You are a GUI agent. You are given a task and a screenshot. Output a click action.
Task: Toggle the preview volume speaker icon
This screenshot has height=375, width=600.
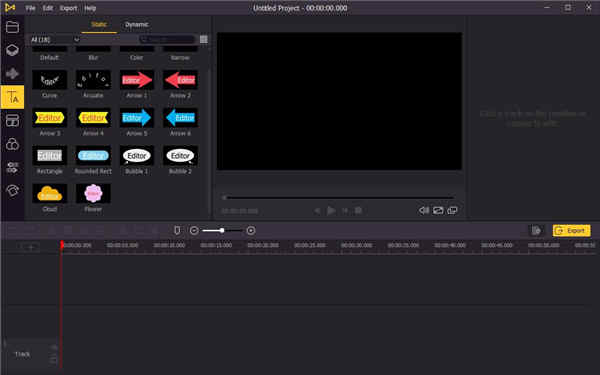tap(423, 210)
